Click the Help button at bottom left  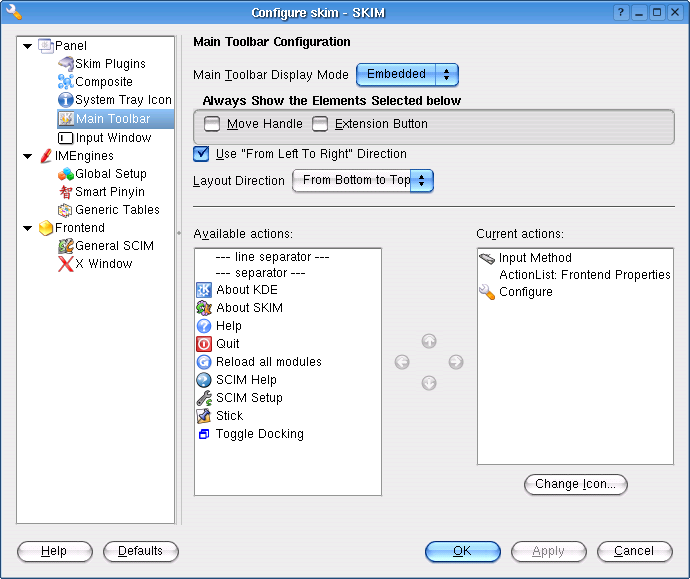coord(55,551)
